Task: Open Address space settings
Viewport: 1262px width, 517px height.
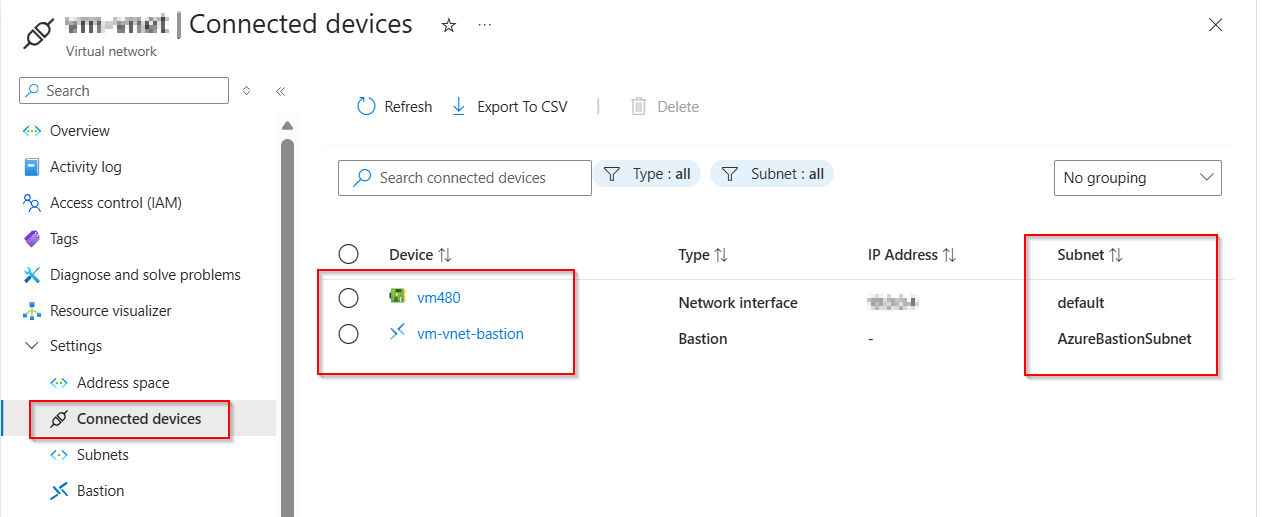Action: tap(123, 383)
